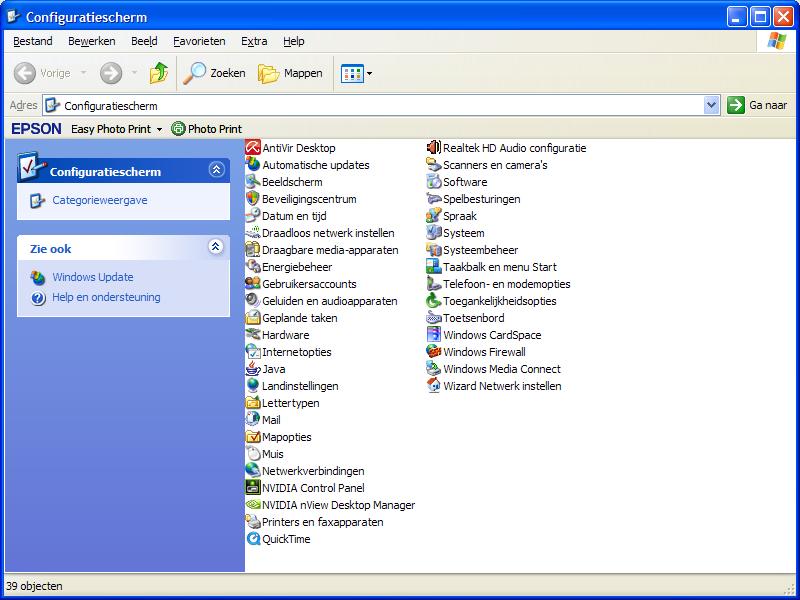Open the Lettertypen folder icon
This screenshot has height=600, width=800.
click(253, 403)
